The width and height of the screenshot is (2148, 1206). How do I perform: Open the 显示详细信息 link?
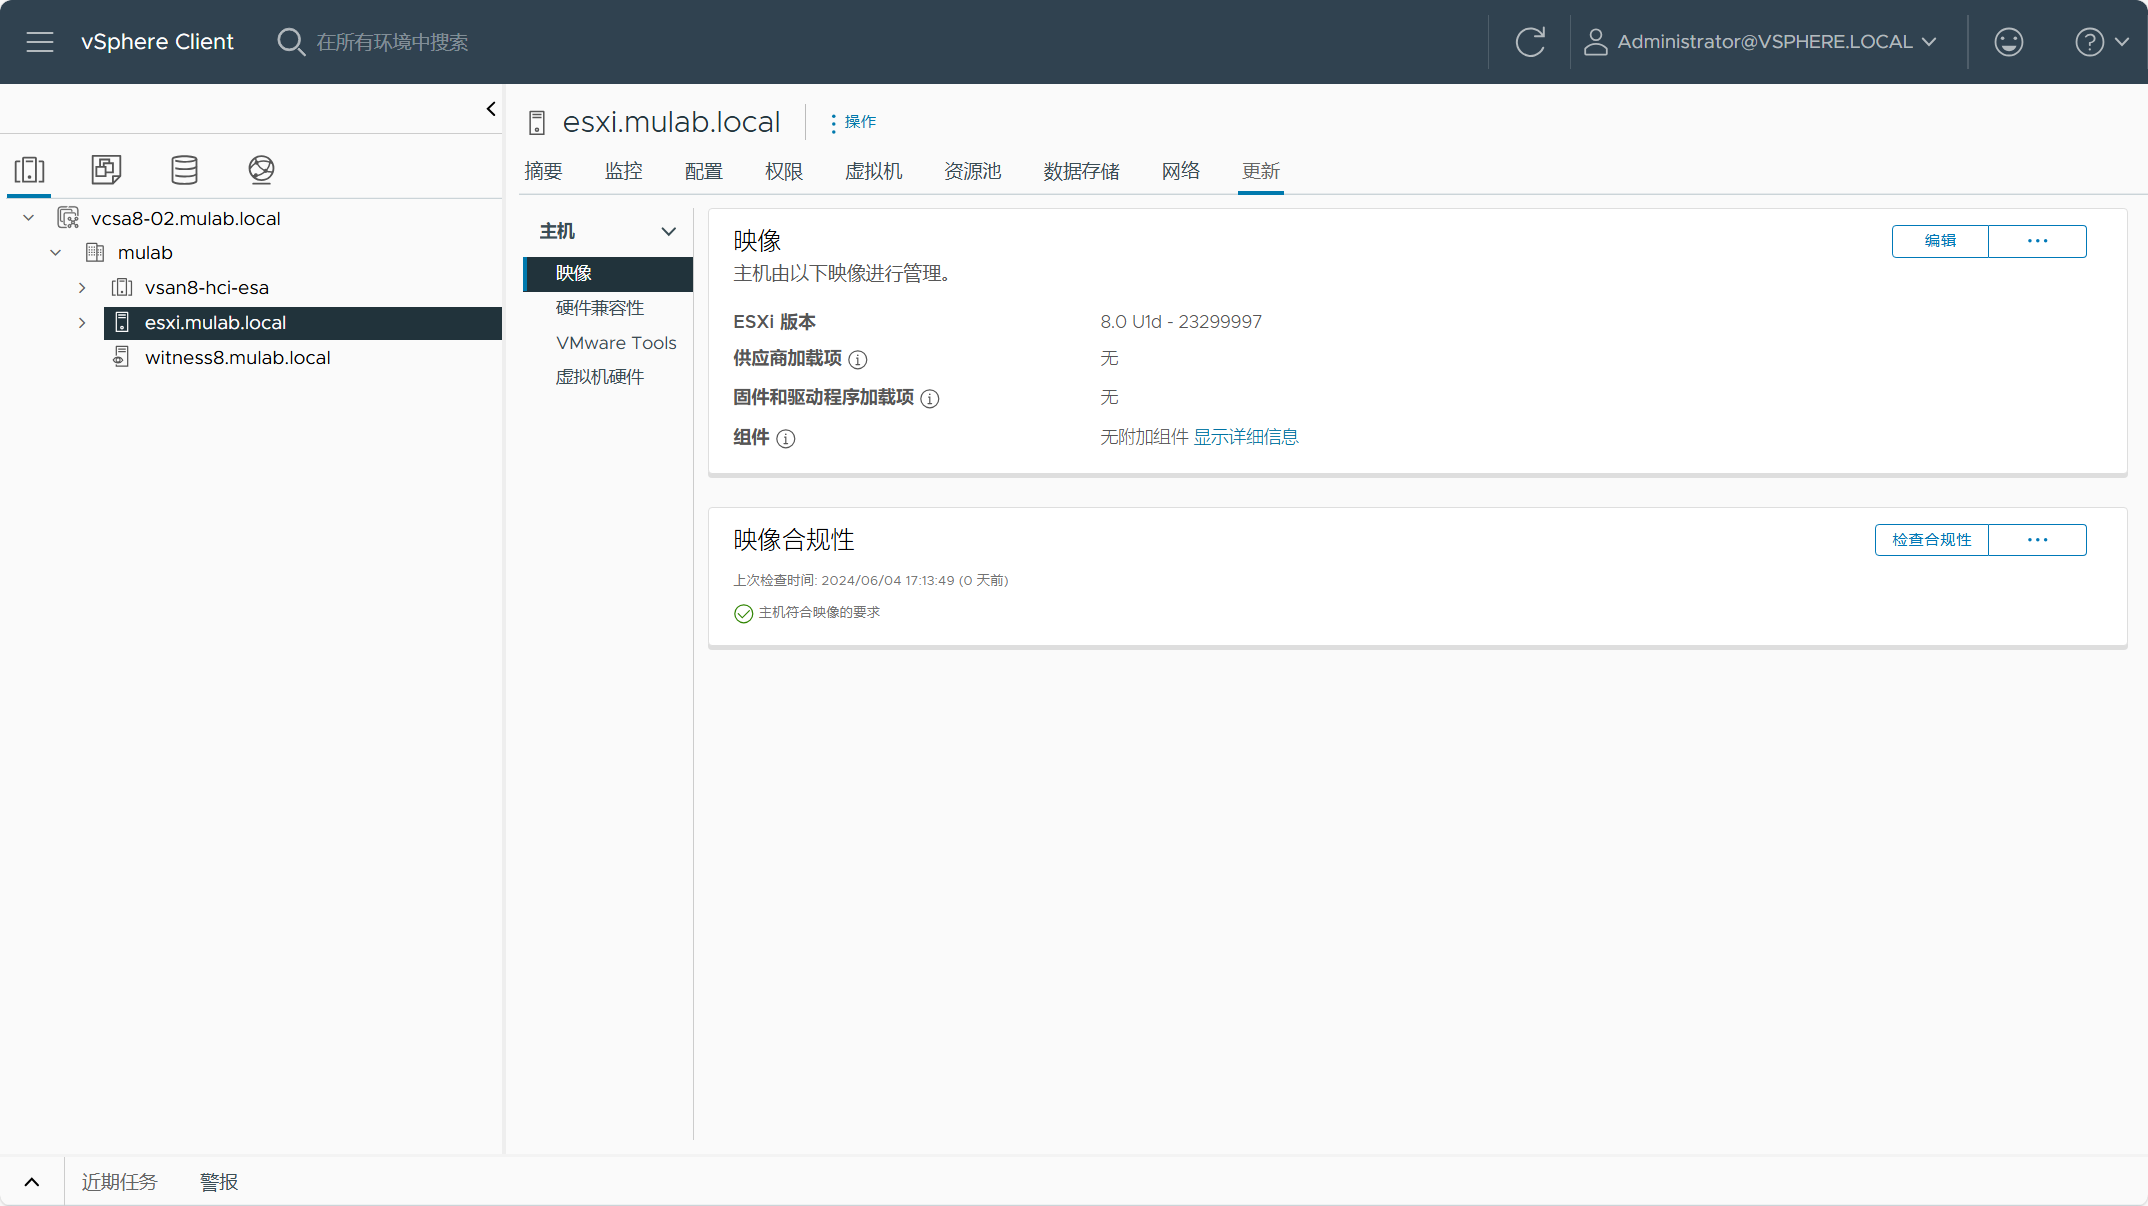[x=1246, y=437]
